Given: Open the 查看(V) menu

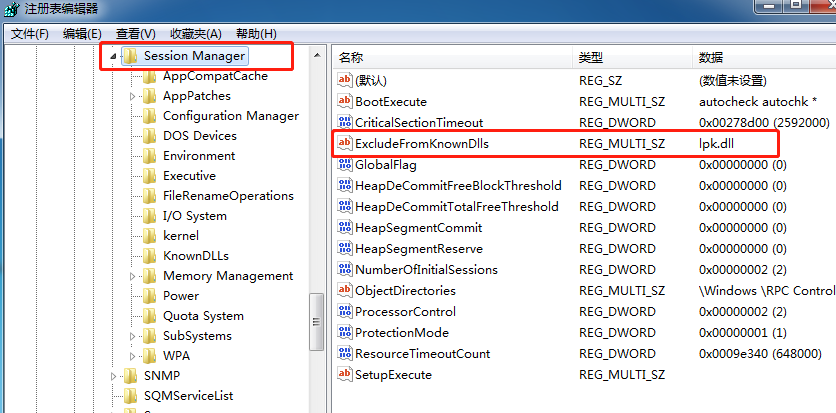Looking at the screenshot, I should [136, 33].
